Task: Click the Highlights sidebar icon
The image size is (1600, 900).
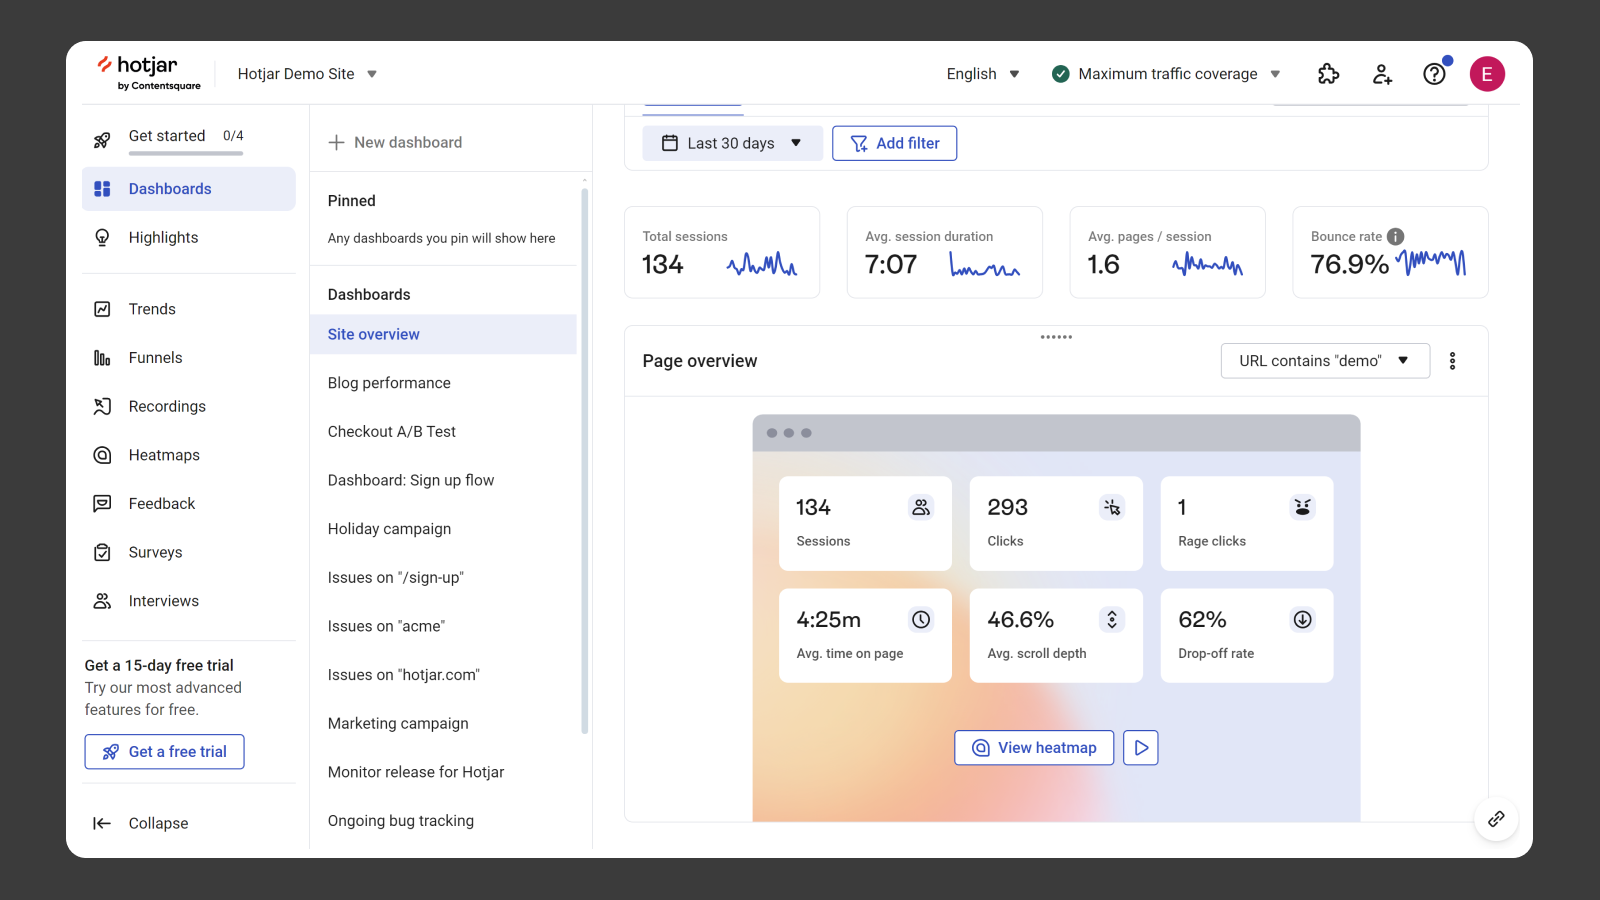Action: point(163,237)
